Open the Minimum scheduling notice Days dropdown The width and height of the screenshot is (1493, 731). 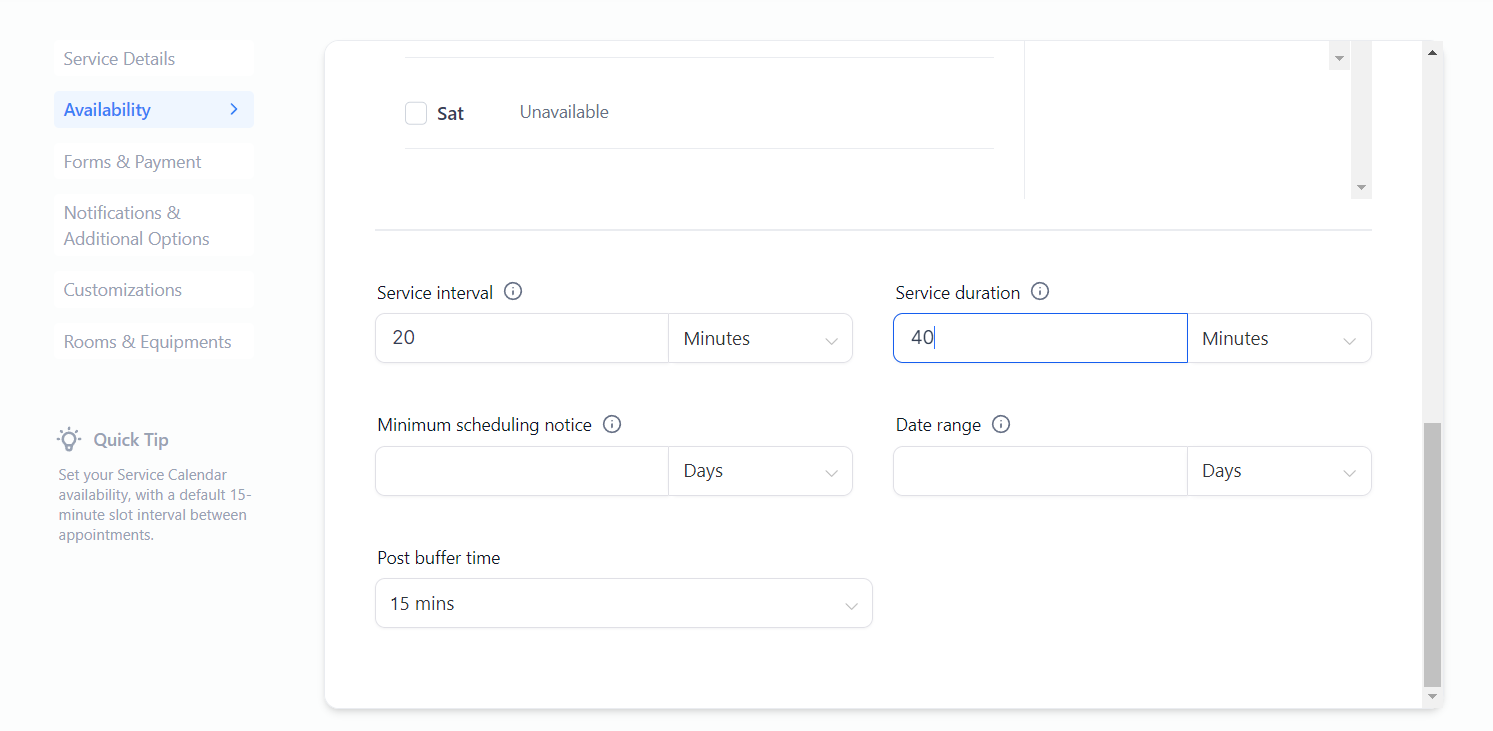[x=760, y=471]
